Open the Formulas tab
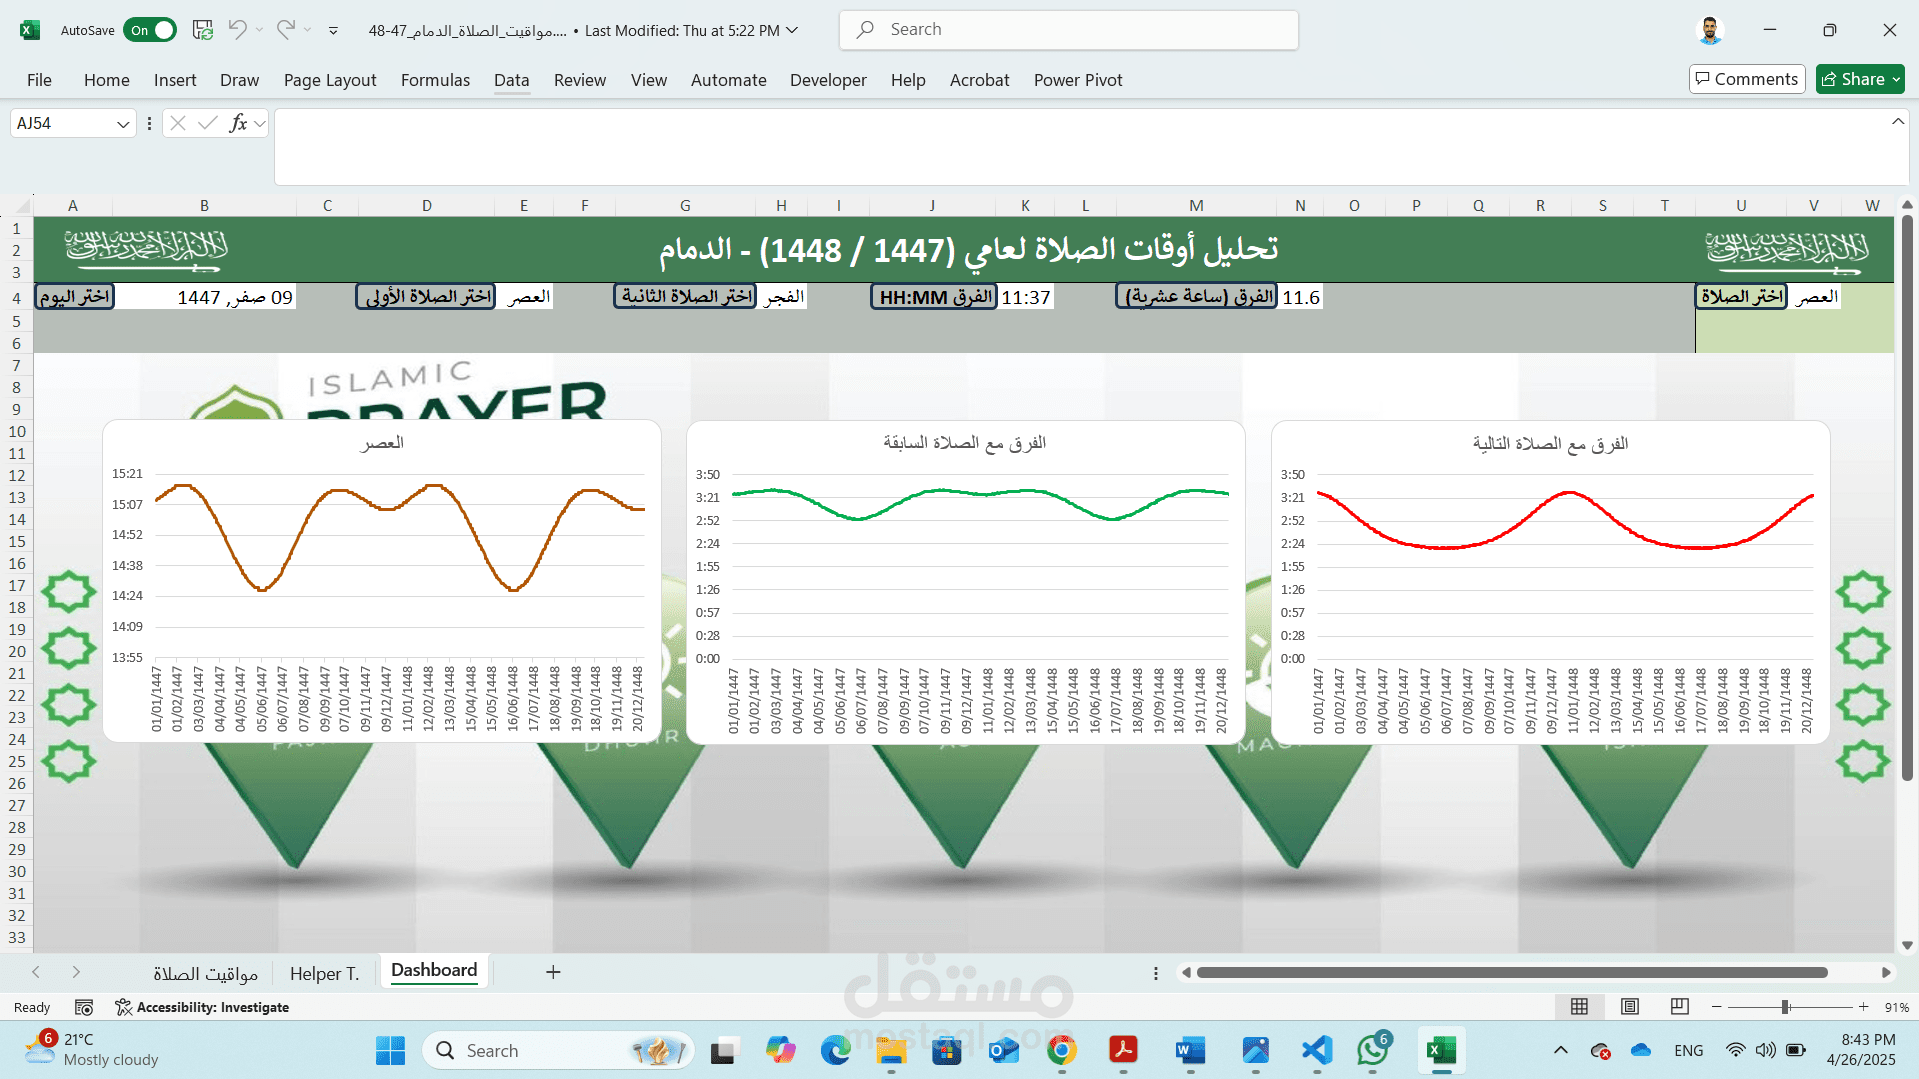This screenshot has height=1079, width=1919. tap(435, 80)
